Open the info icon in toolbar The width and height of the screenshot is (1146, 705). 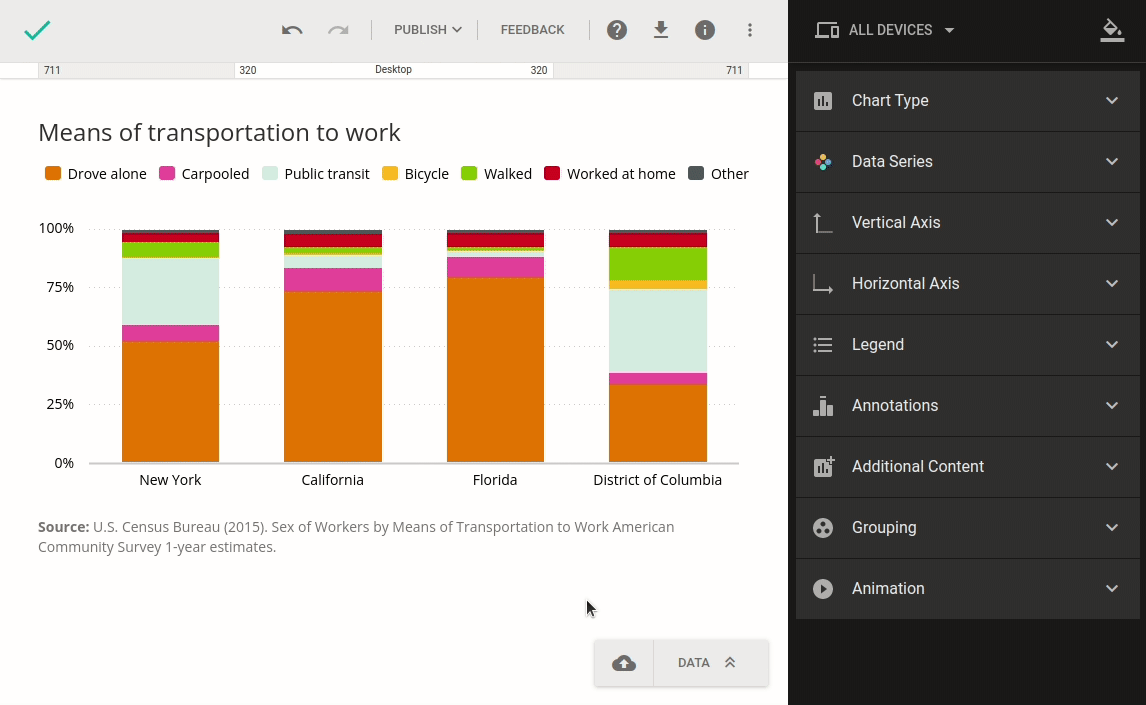point(705,30)
